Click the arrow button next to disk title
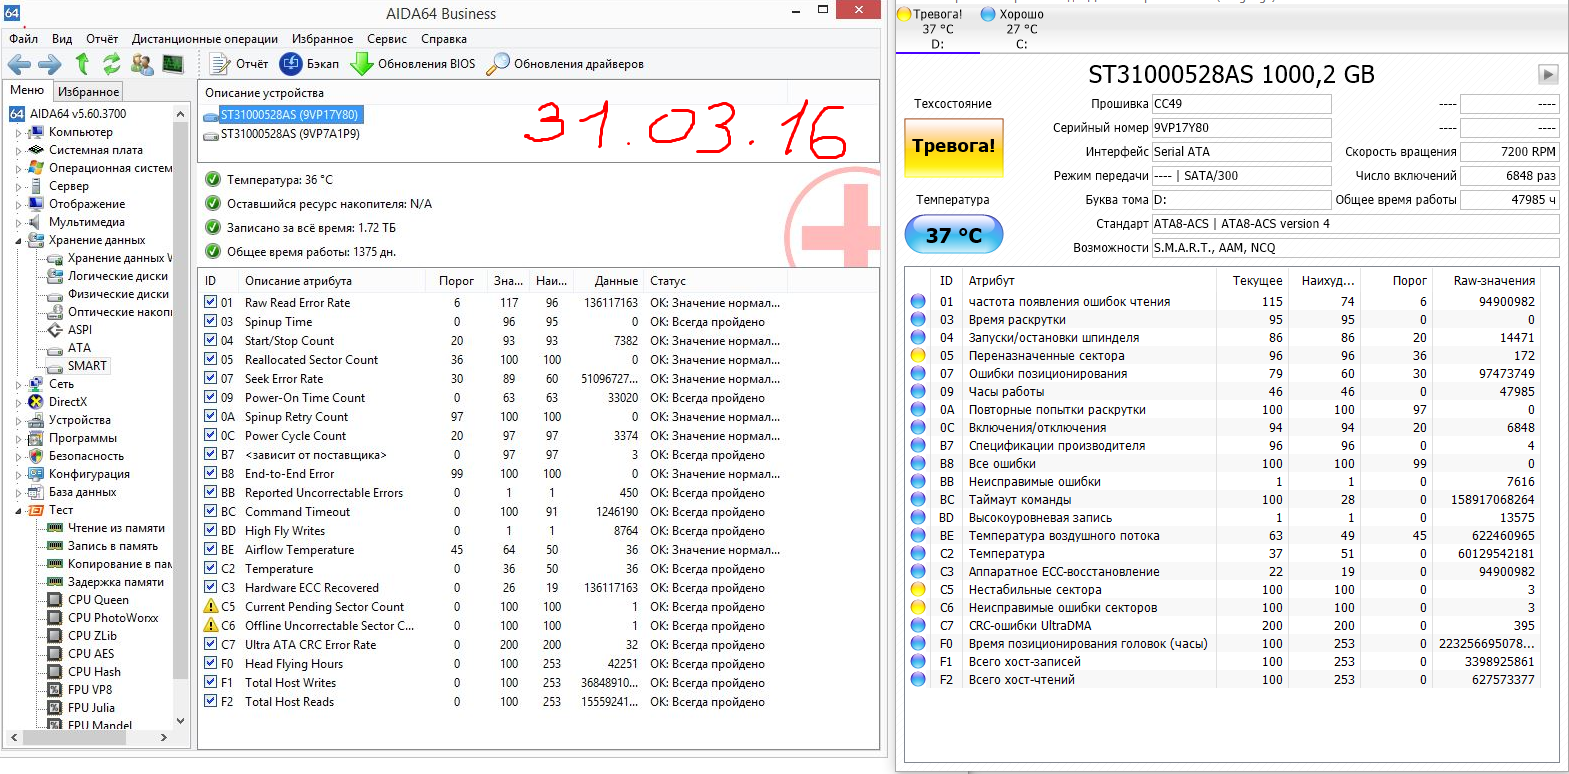The width and height of the screenshot is (1569, 774). (1548, 74)
